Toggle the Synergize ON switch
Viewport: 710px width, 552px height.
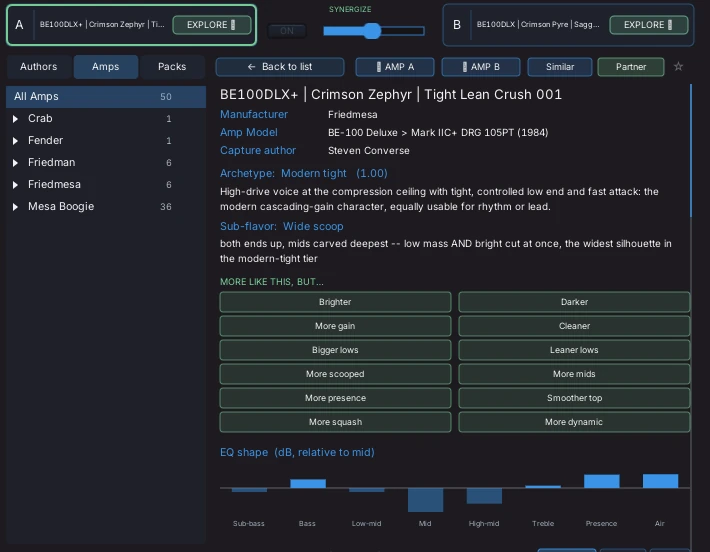pyautogui.click(x=287, y=31)
